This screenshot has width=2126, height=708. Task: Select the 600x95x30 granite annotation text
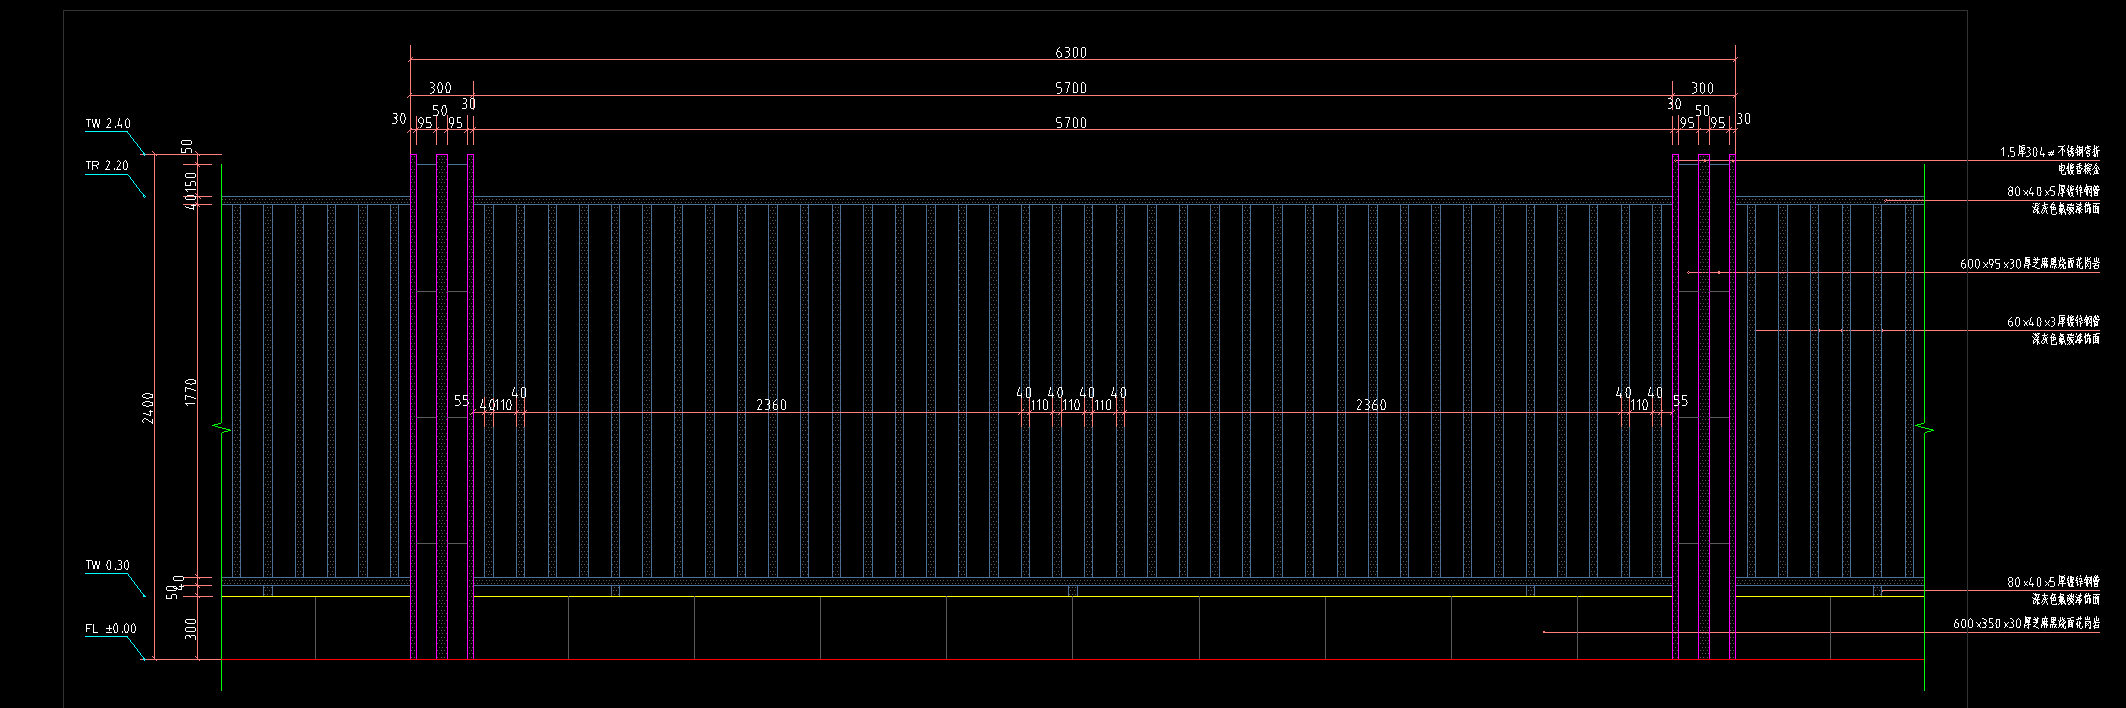2029,265
